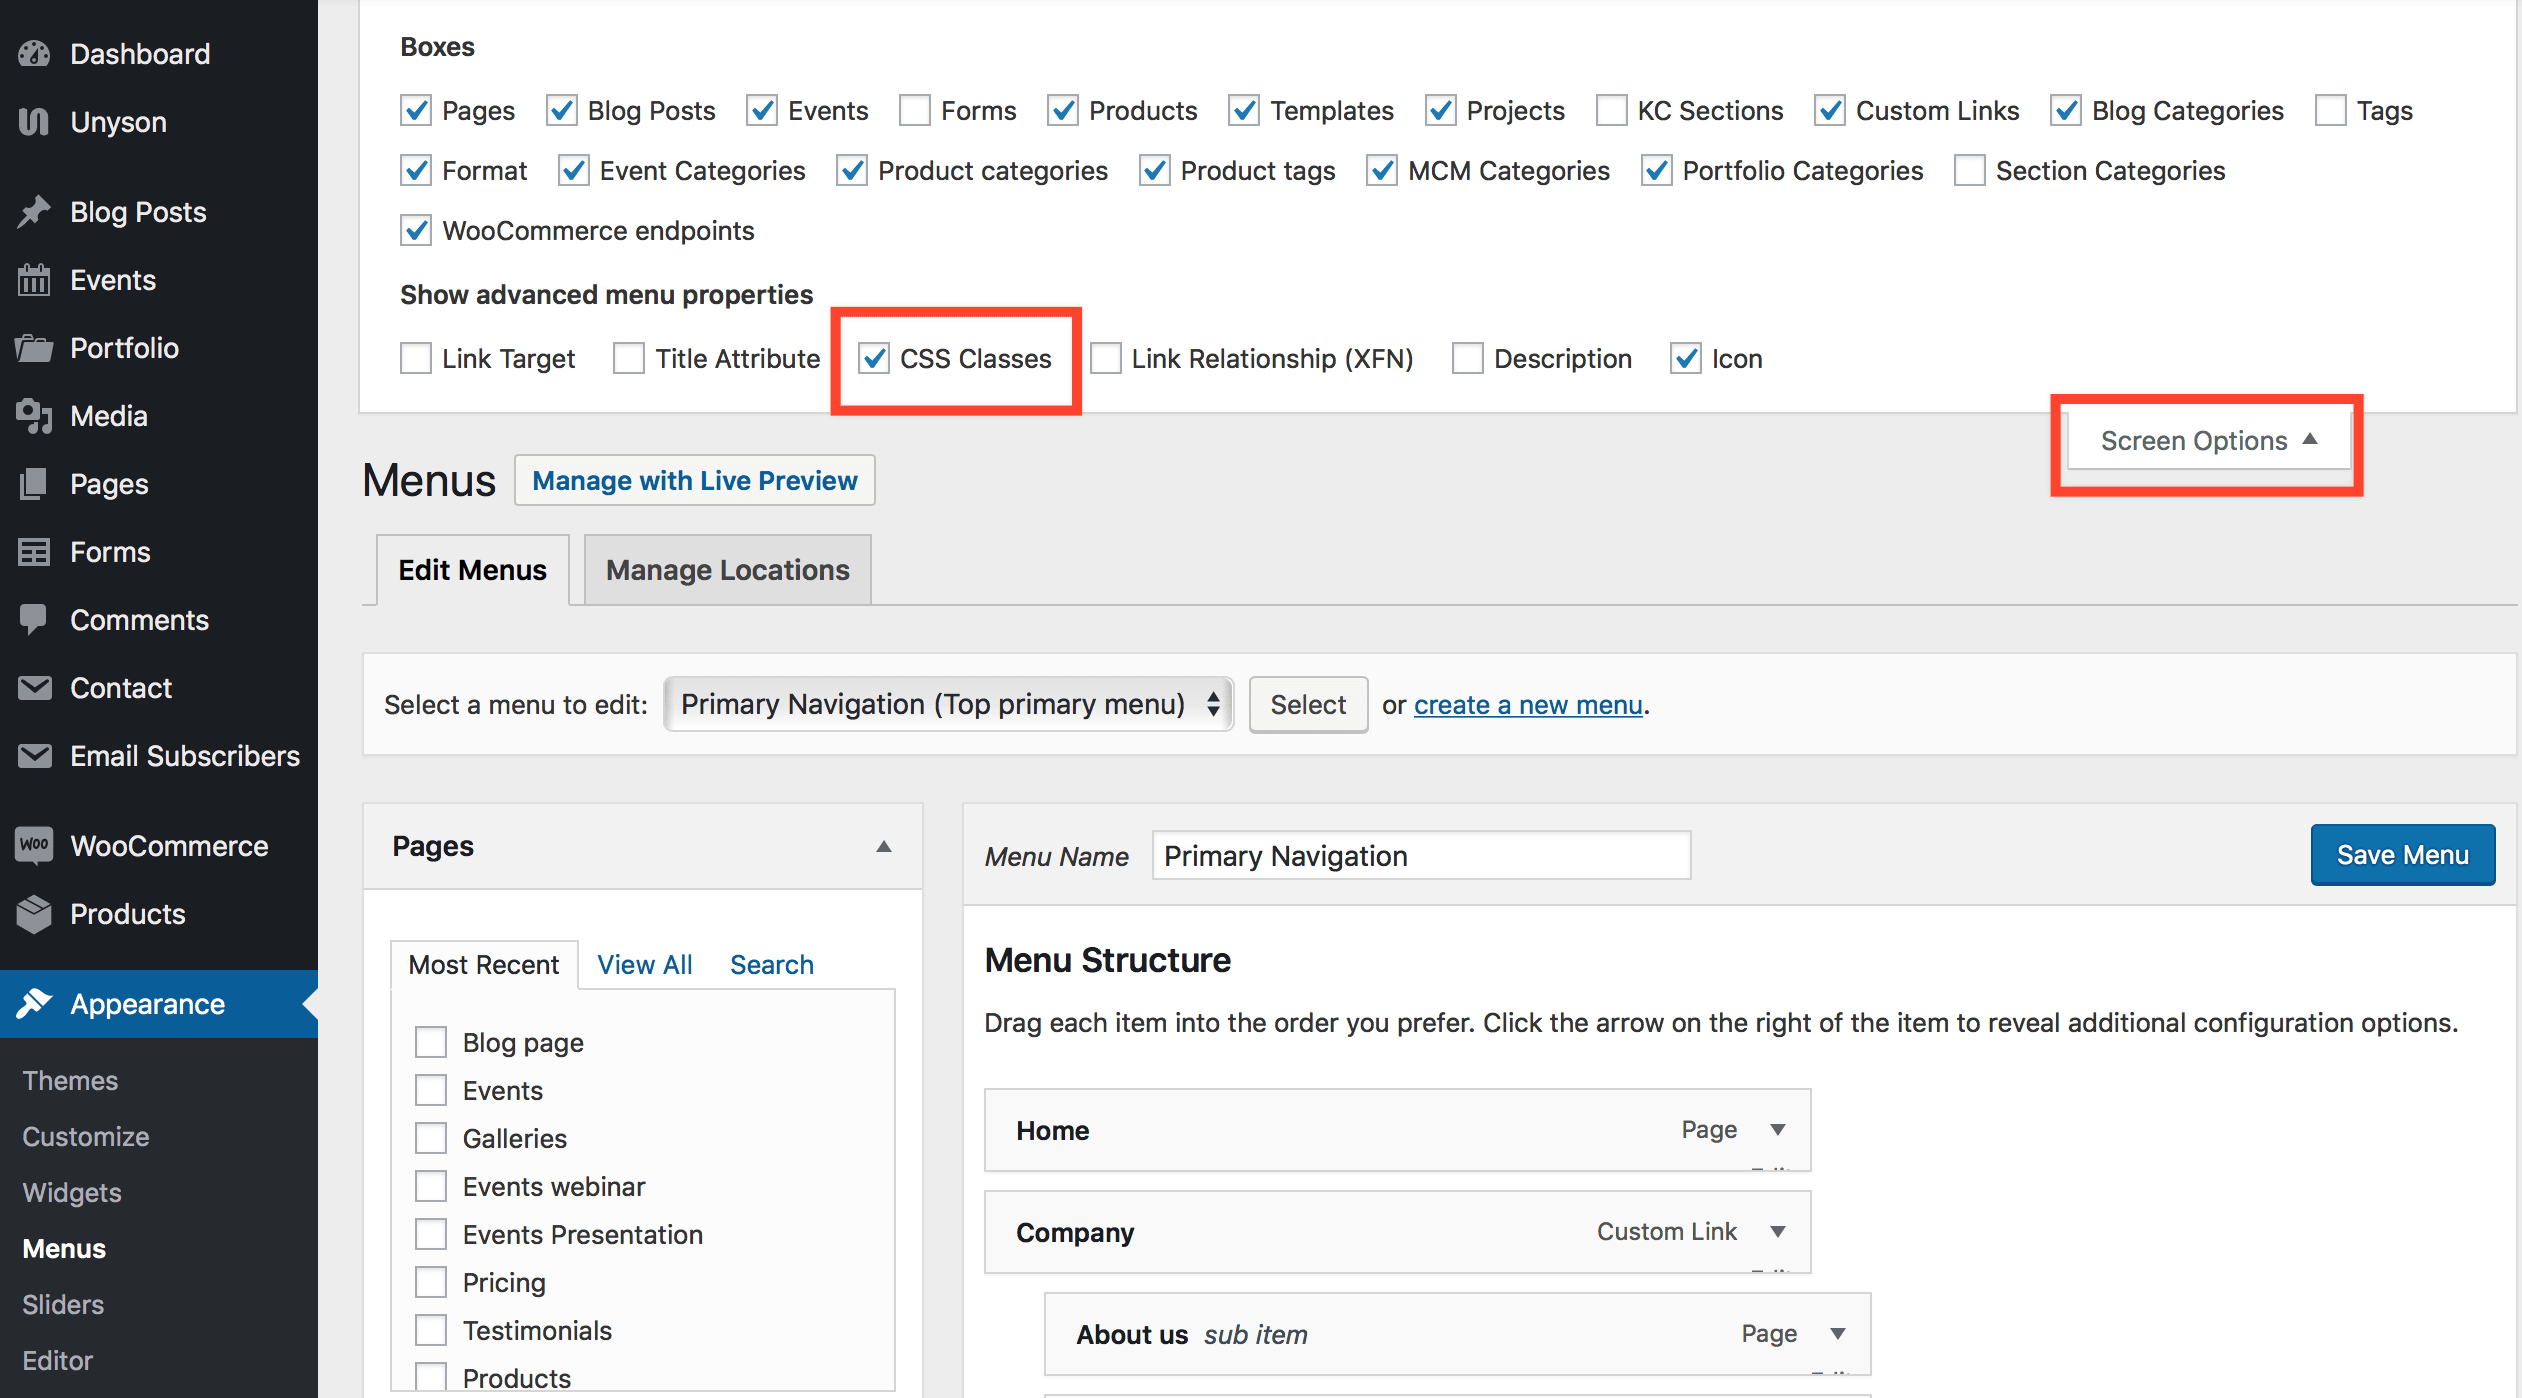This screenshot has width=2522, height=1398.
Task: Click the Save Menu button
Action: (x=2402, y=855)
